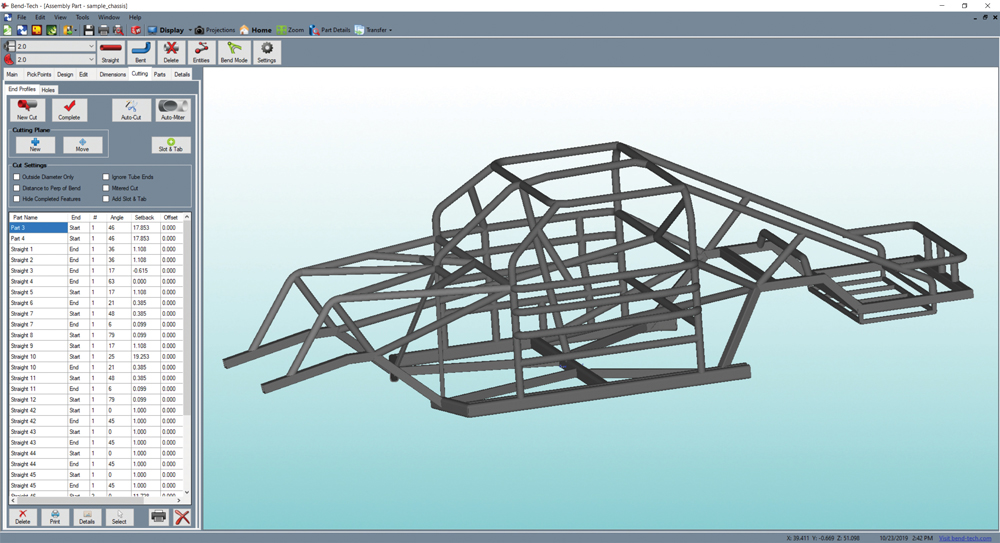Run the Auto-Miter tool
The height and width of the screenshot is (543, 1000).
point(173,110)
